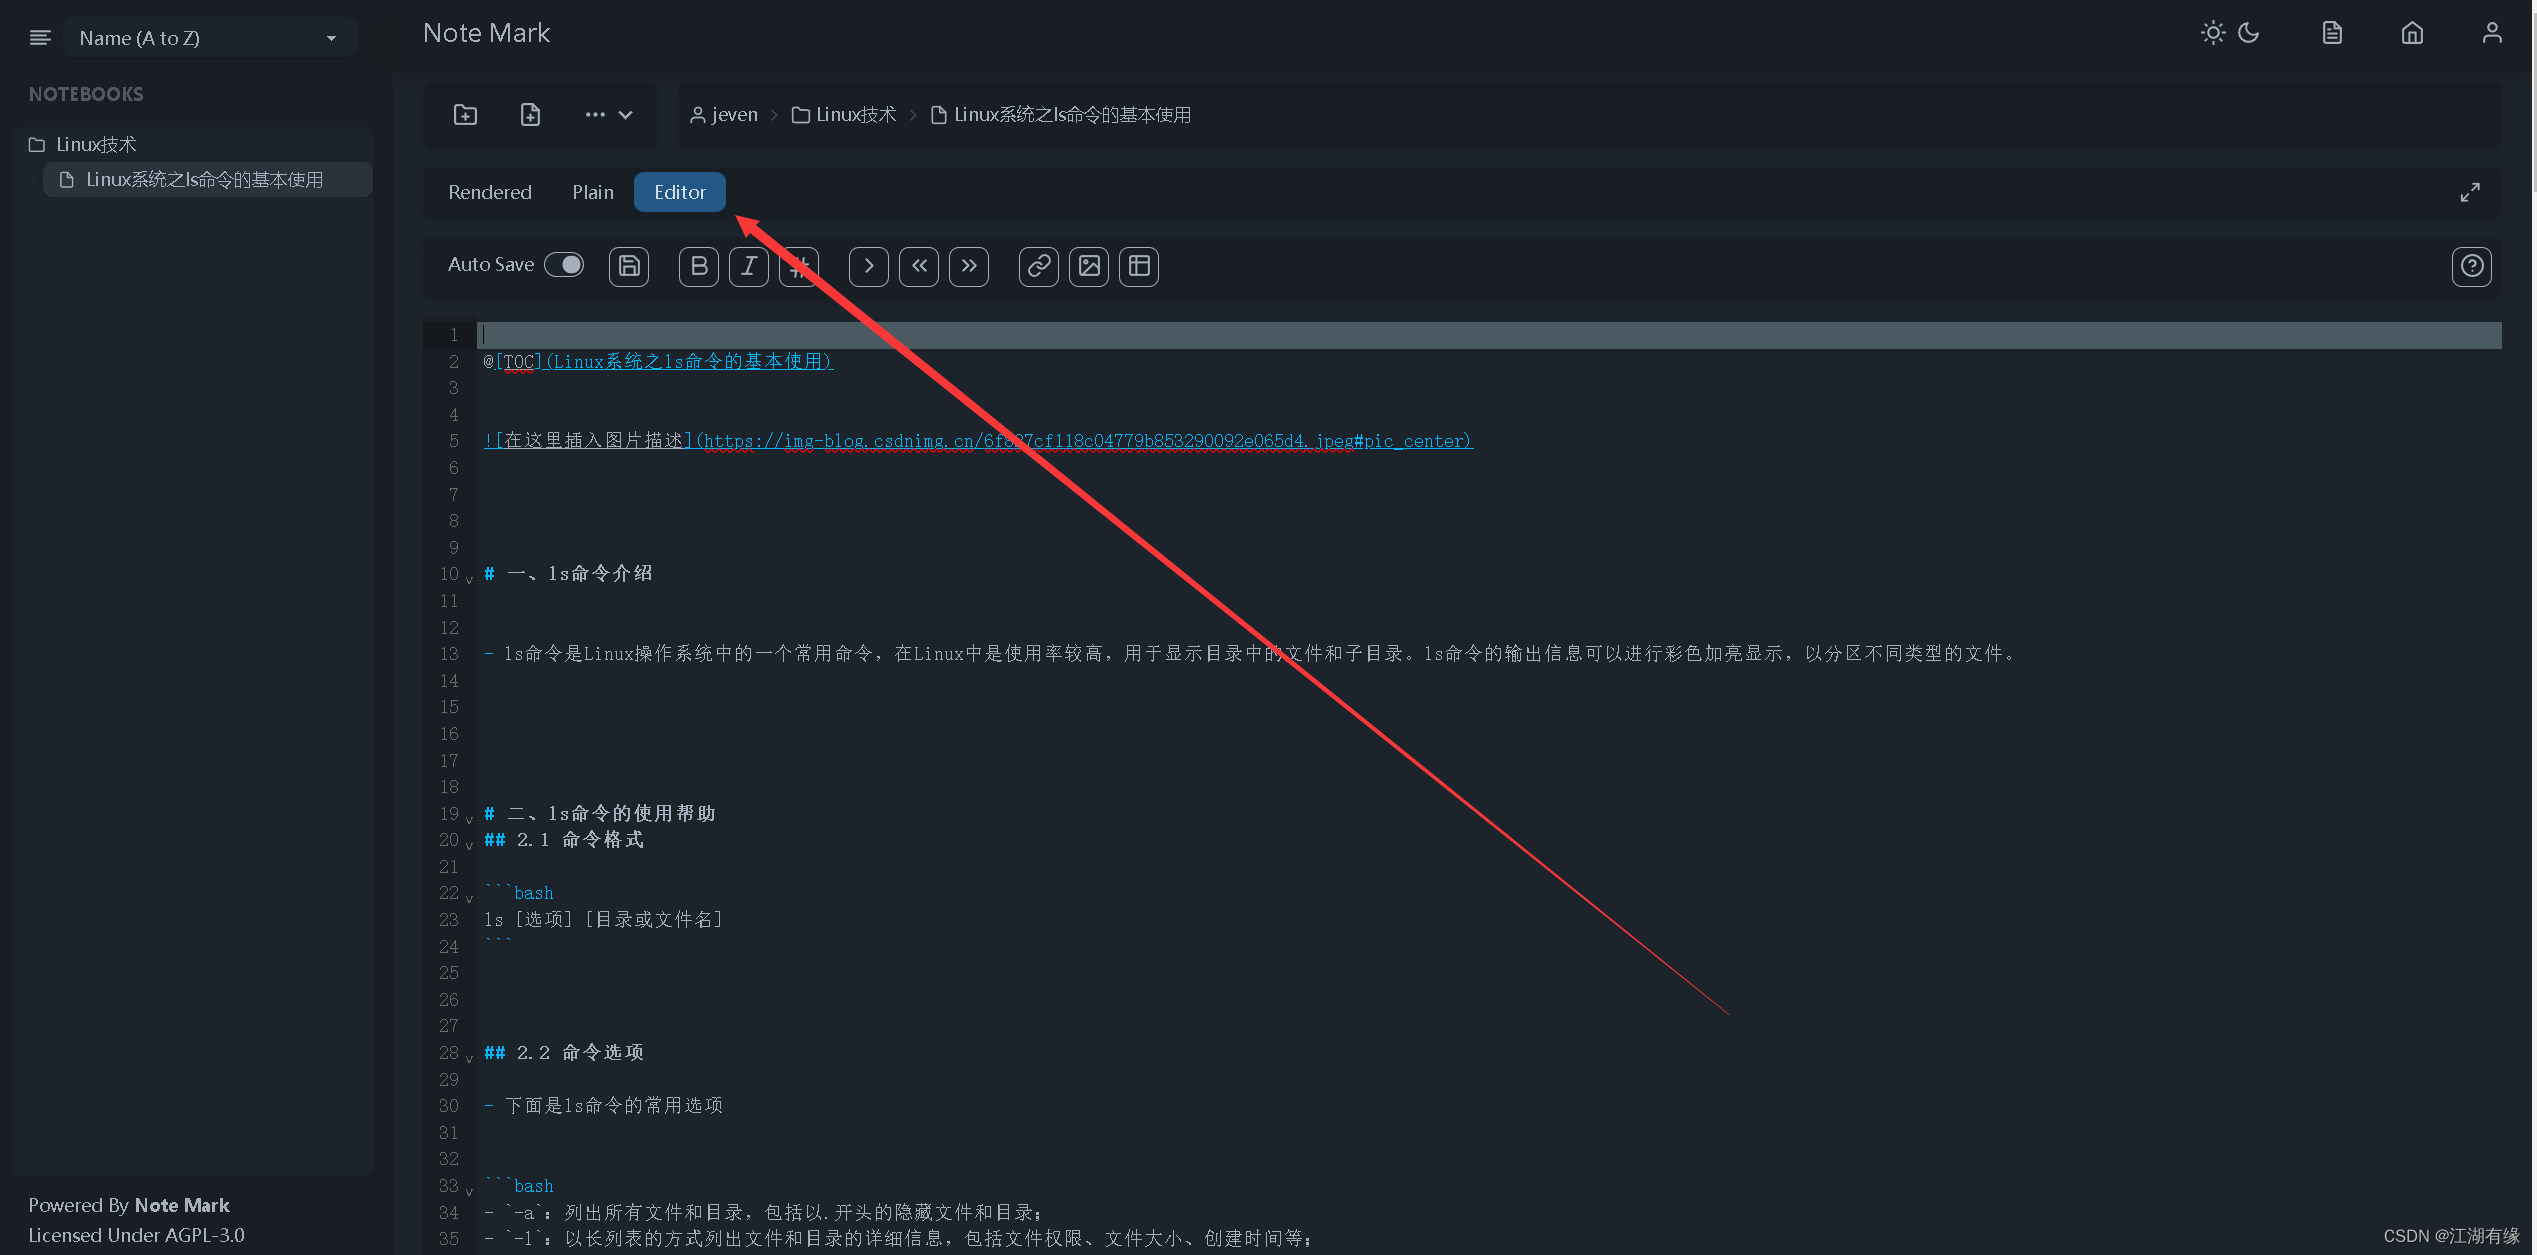Click the bash code fence on line 22
2537x1255 pixels.
(519, 893)
